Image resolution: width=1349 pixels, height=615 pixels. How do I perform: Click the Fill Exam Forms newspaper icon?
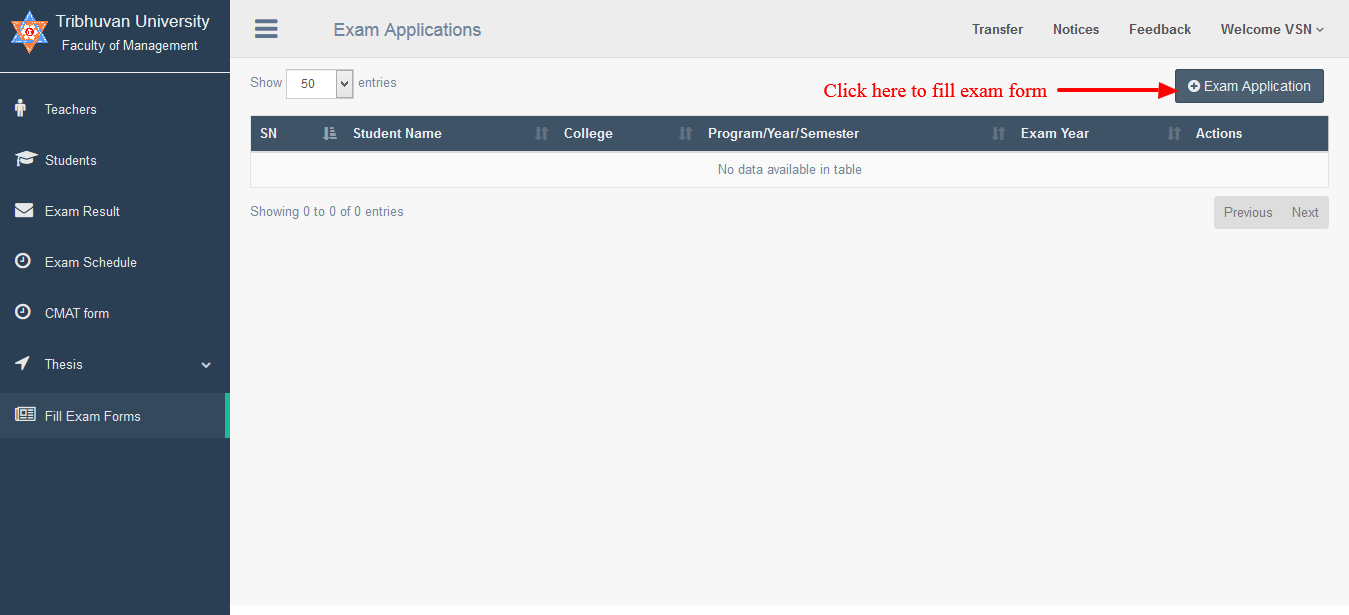coord(25,415)
